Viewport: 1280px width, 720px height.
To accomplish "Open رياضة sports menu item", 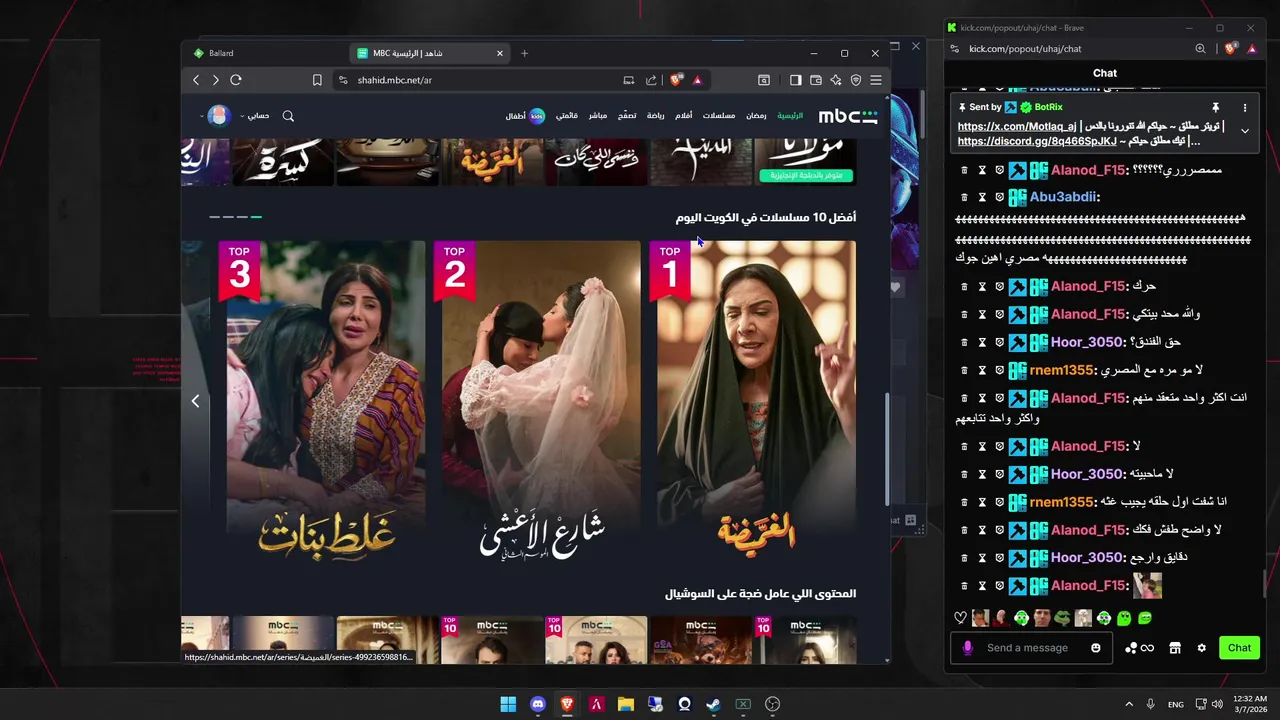I will pyautogui.click(x=655, y=116).
